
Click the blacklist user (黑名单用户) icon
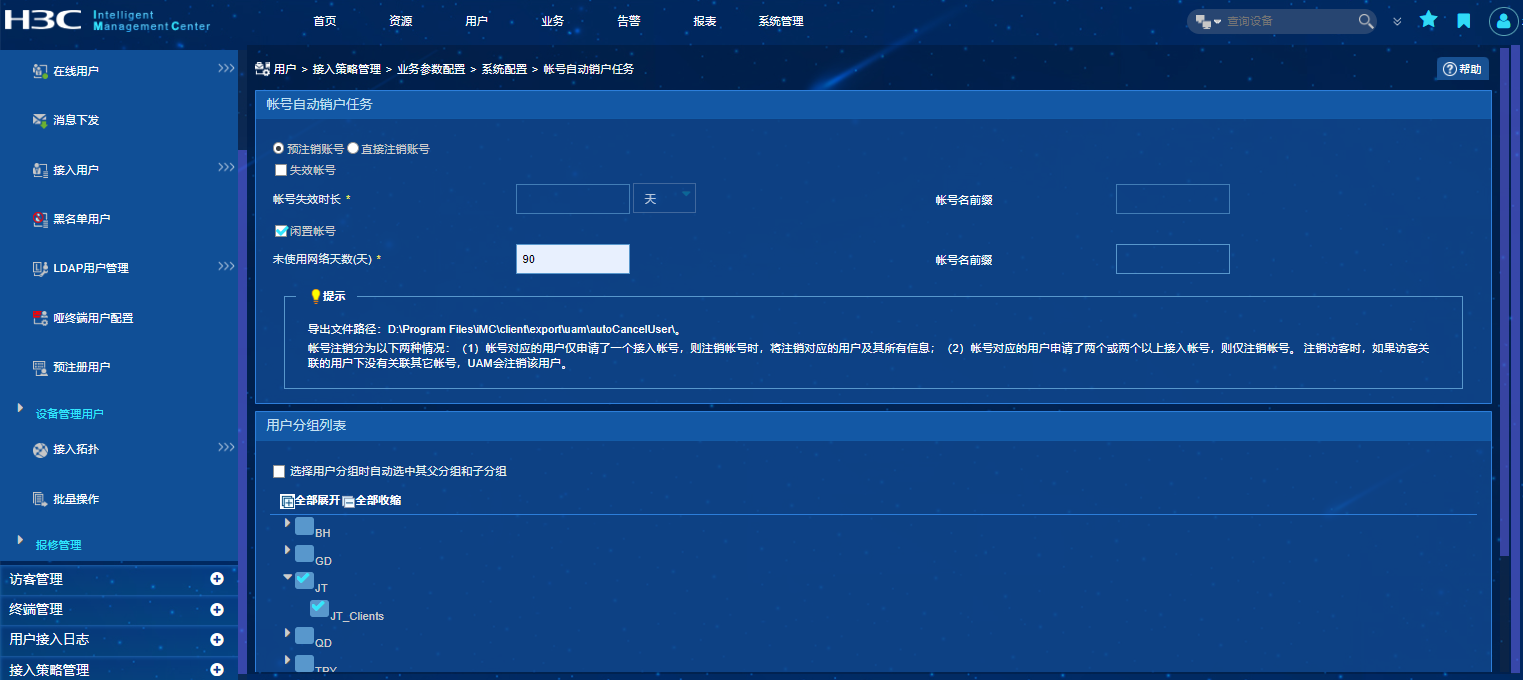tap(40, 219)
